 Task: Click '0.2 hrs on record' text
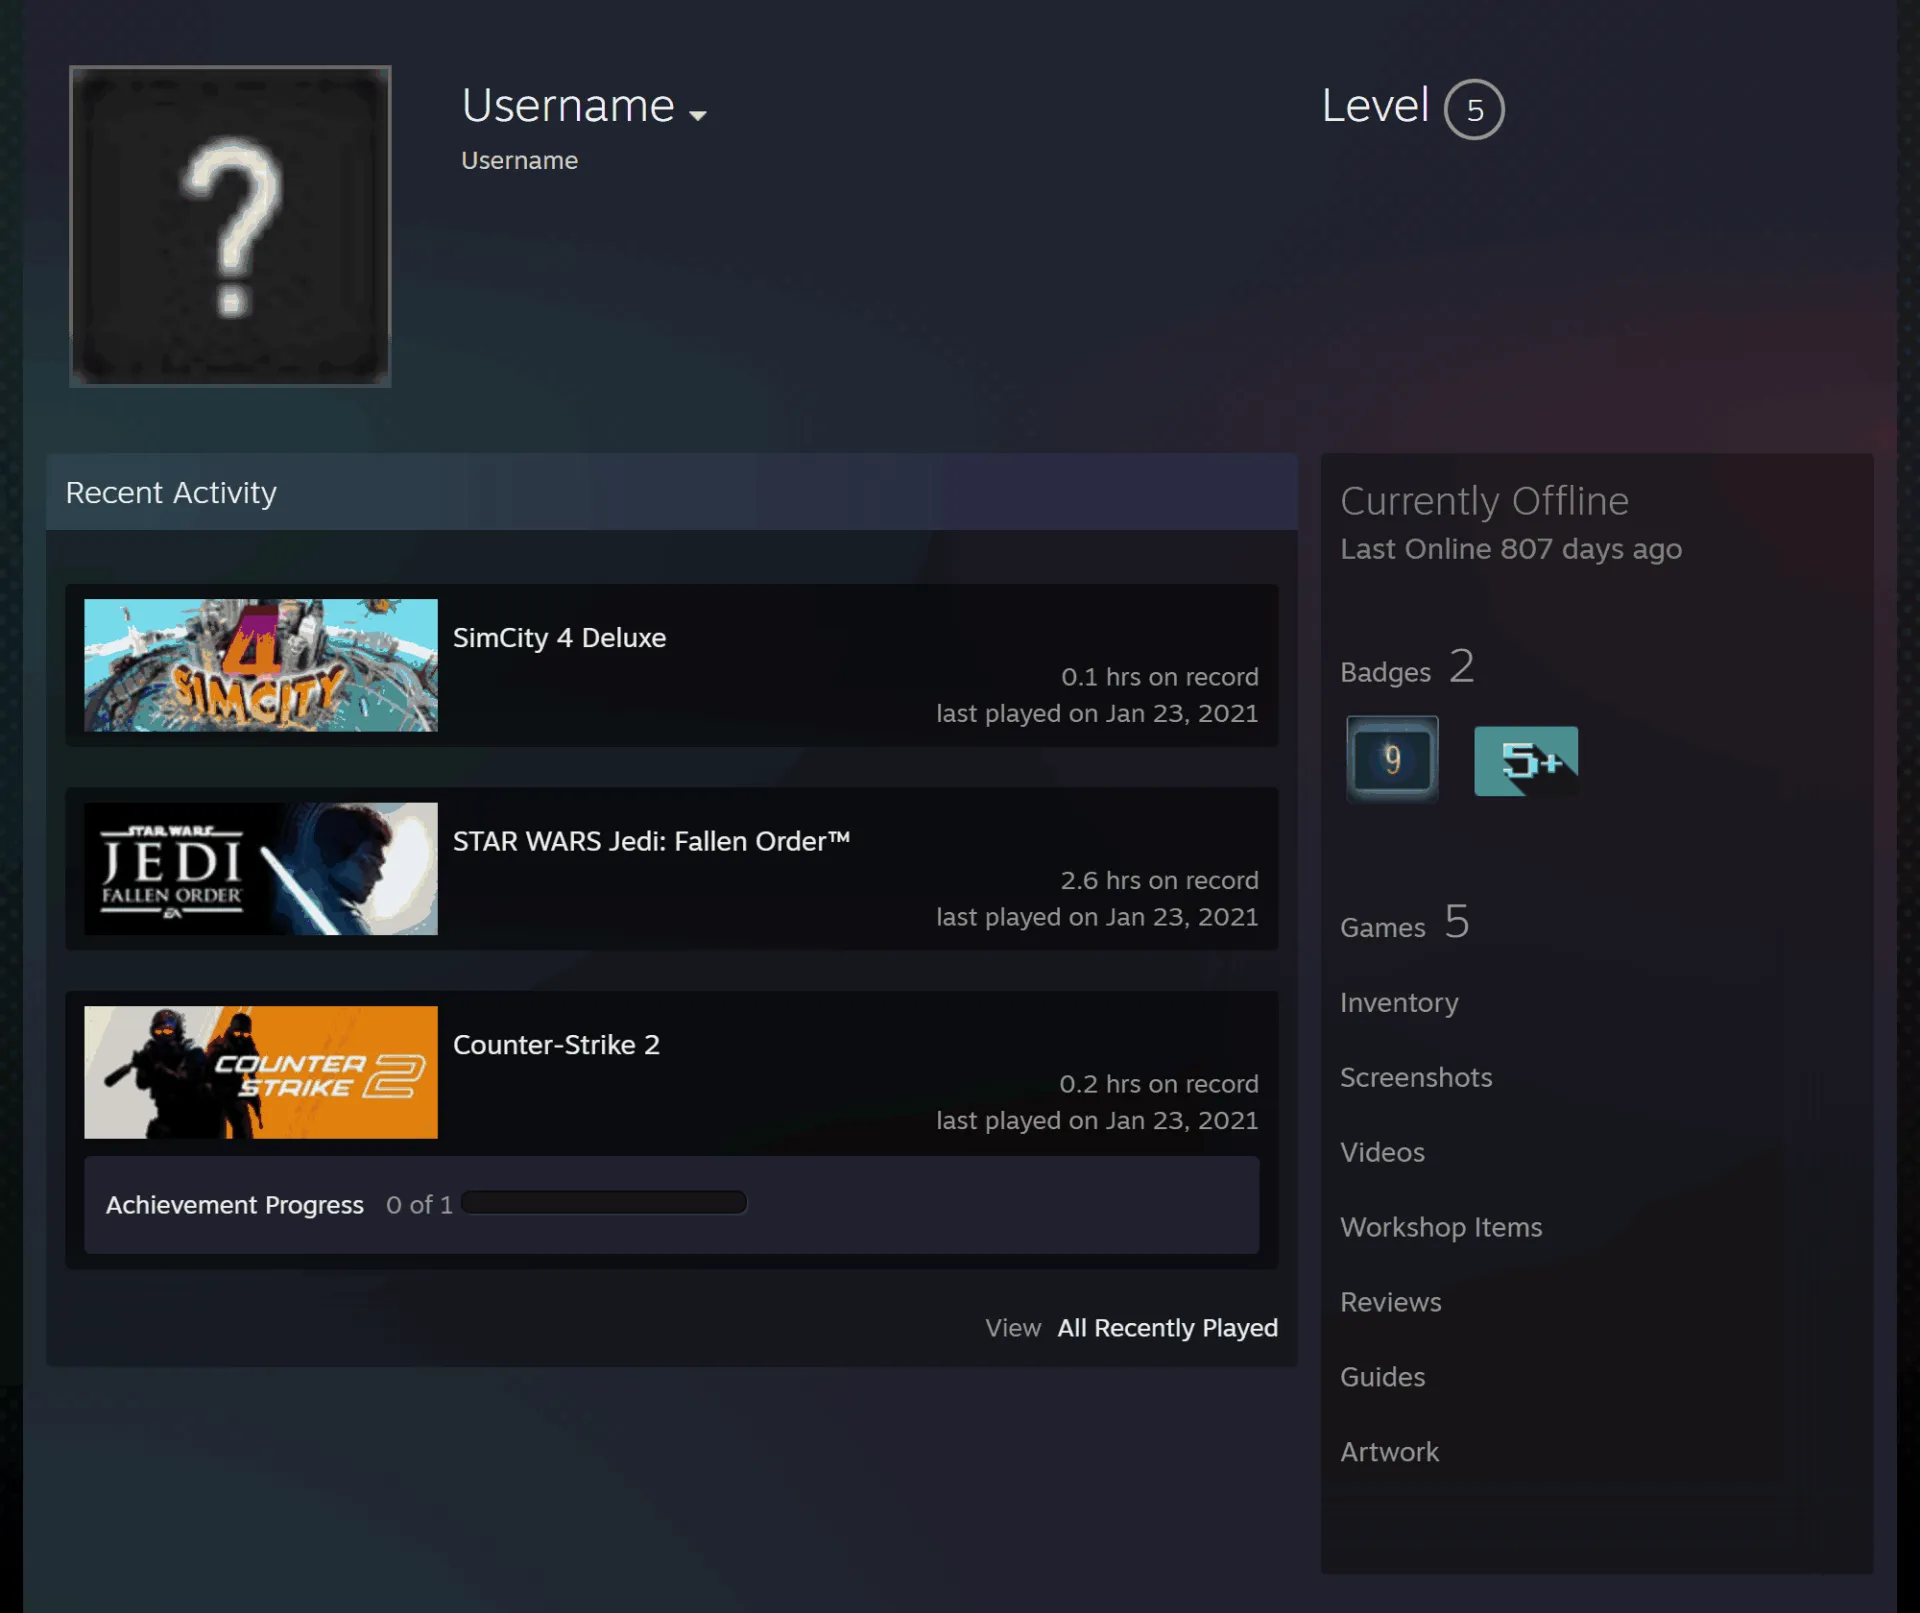pos(1159,1084)
